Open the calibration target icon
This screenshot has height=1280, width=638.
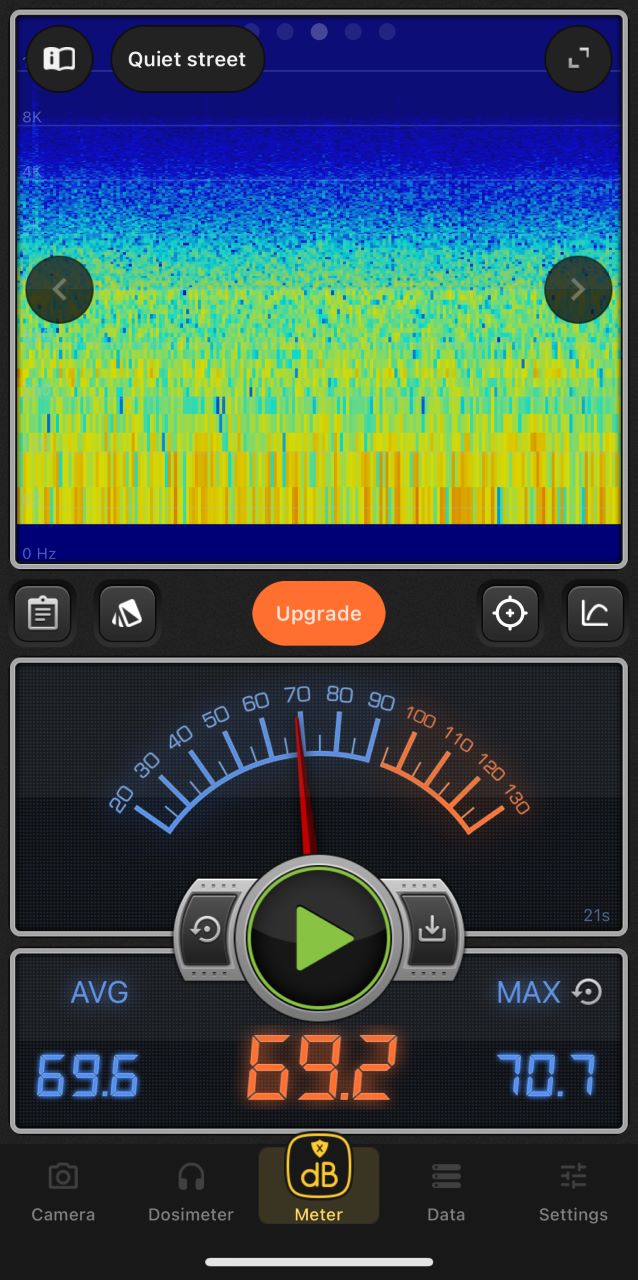pos(510,613)
